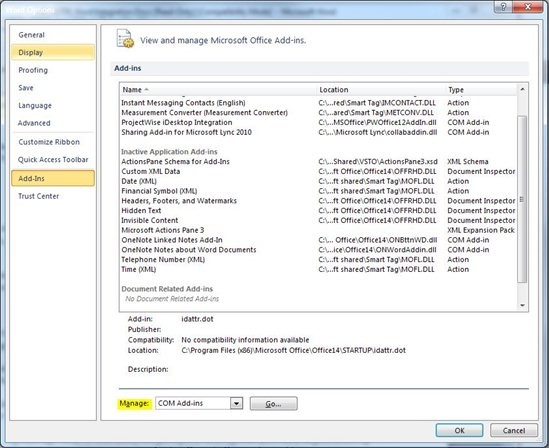Click the Document Related Add-ins heading
This screenshot has width=549, height=448.
coord(167,289)
